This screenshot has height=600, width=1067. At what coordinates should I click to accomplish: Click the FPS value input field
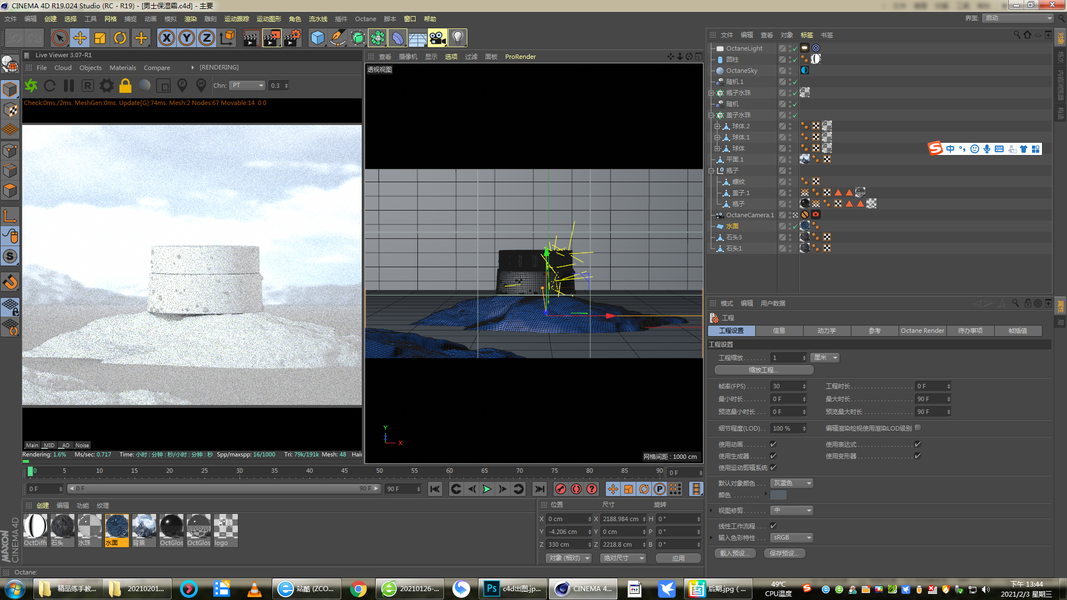click(788, 386)
